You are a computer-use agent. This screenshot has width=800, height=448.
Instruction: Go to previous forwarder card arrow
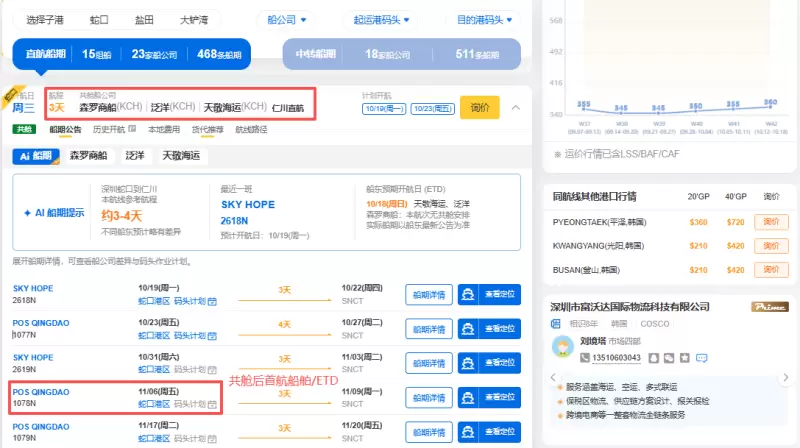[553, 378]
